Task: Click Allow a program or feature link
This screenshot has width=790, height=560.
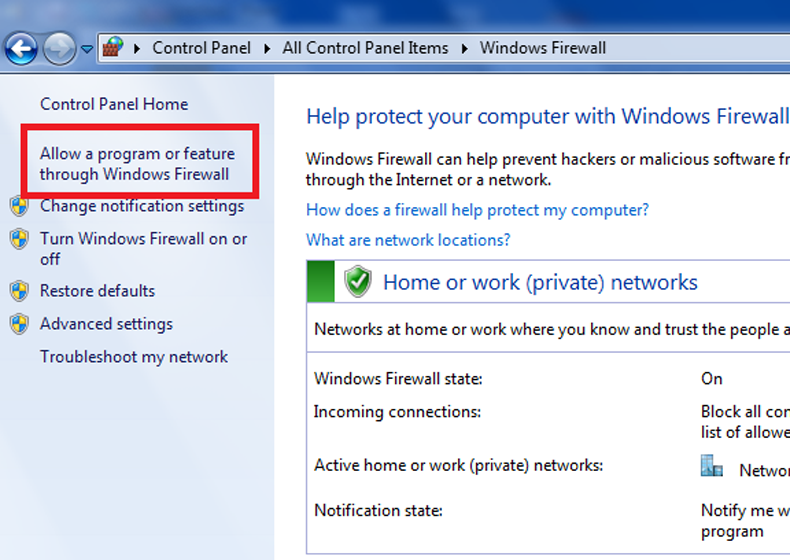Action: [137, 164]
